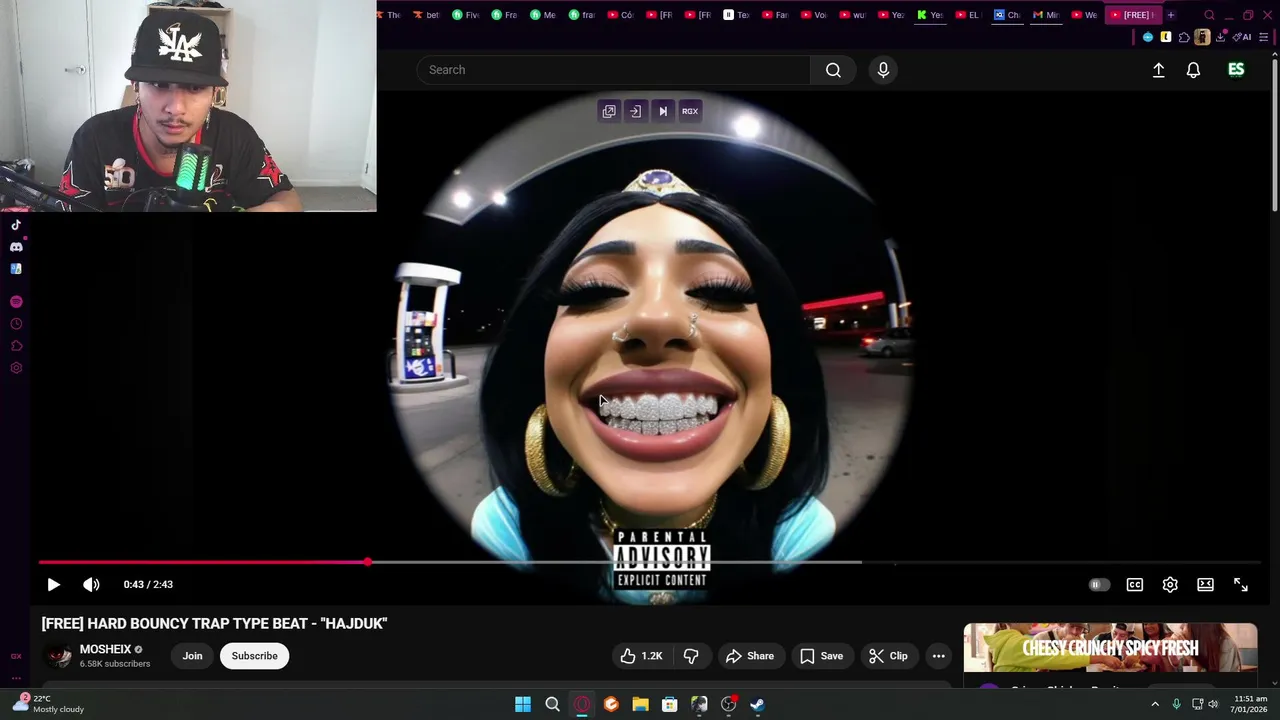Click the skip-next icon on video overlay
Image resolution: width=1280 pixels, height=720 pixels.
click(663, 111)
